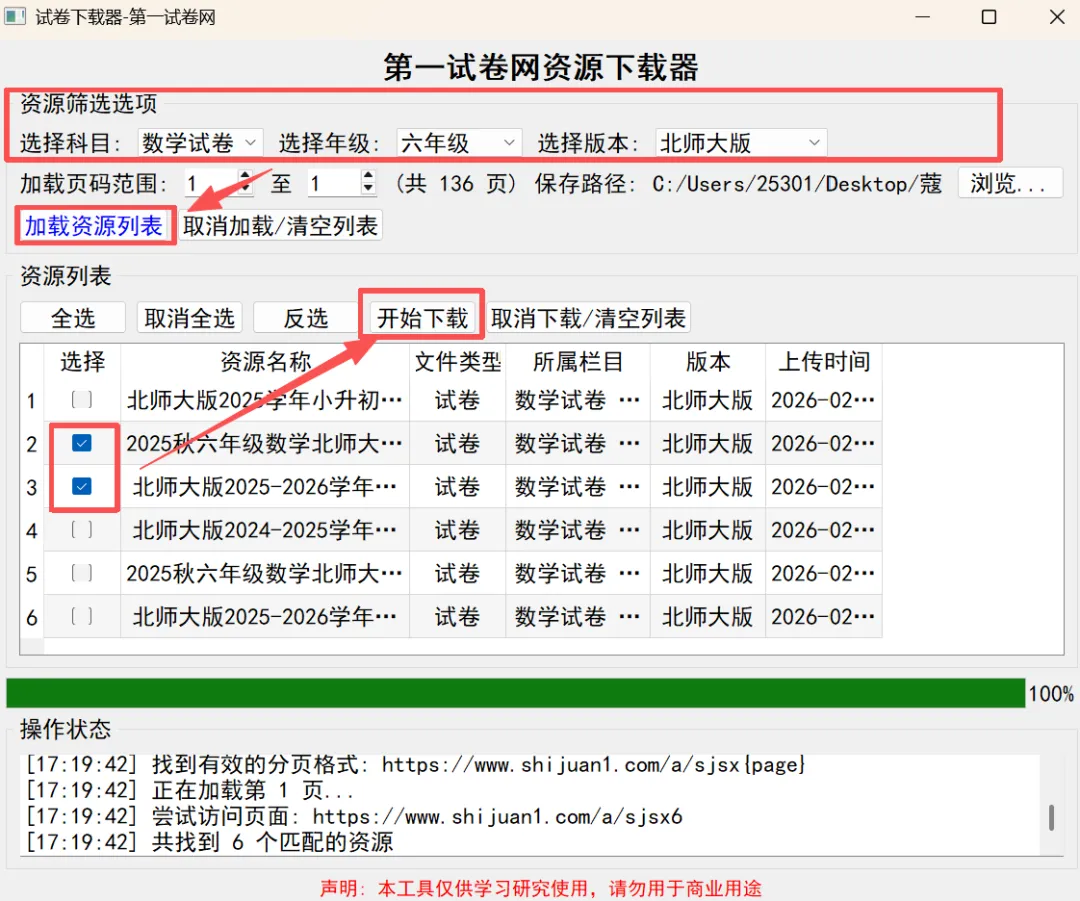Click 试卷 file type cell in row 1
The height and width of the screenshot is (901, 1080).
(457, 400)
